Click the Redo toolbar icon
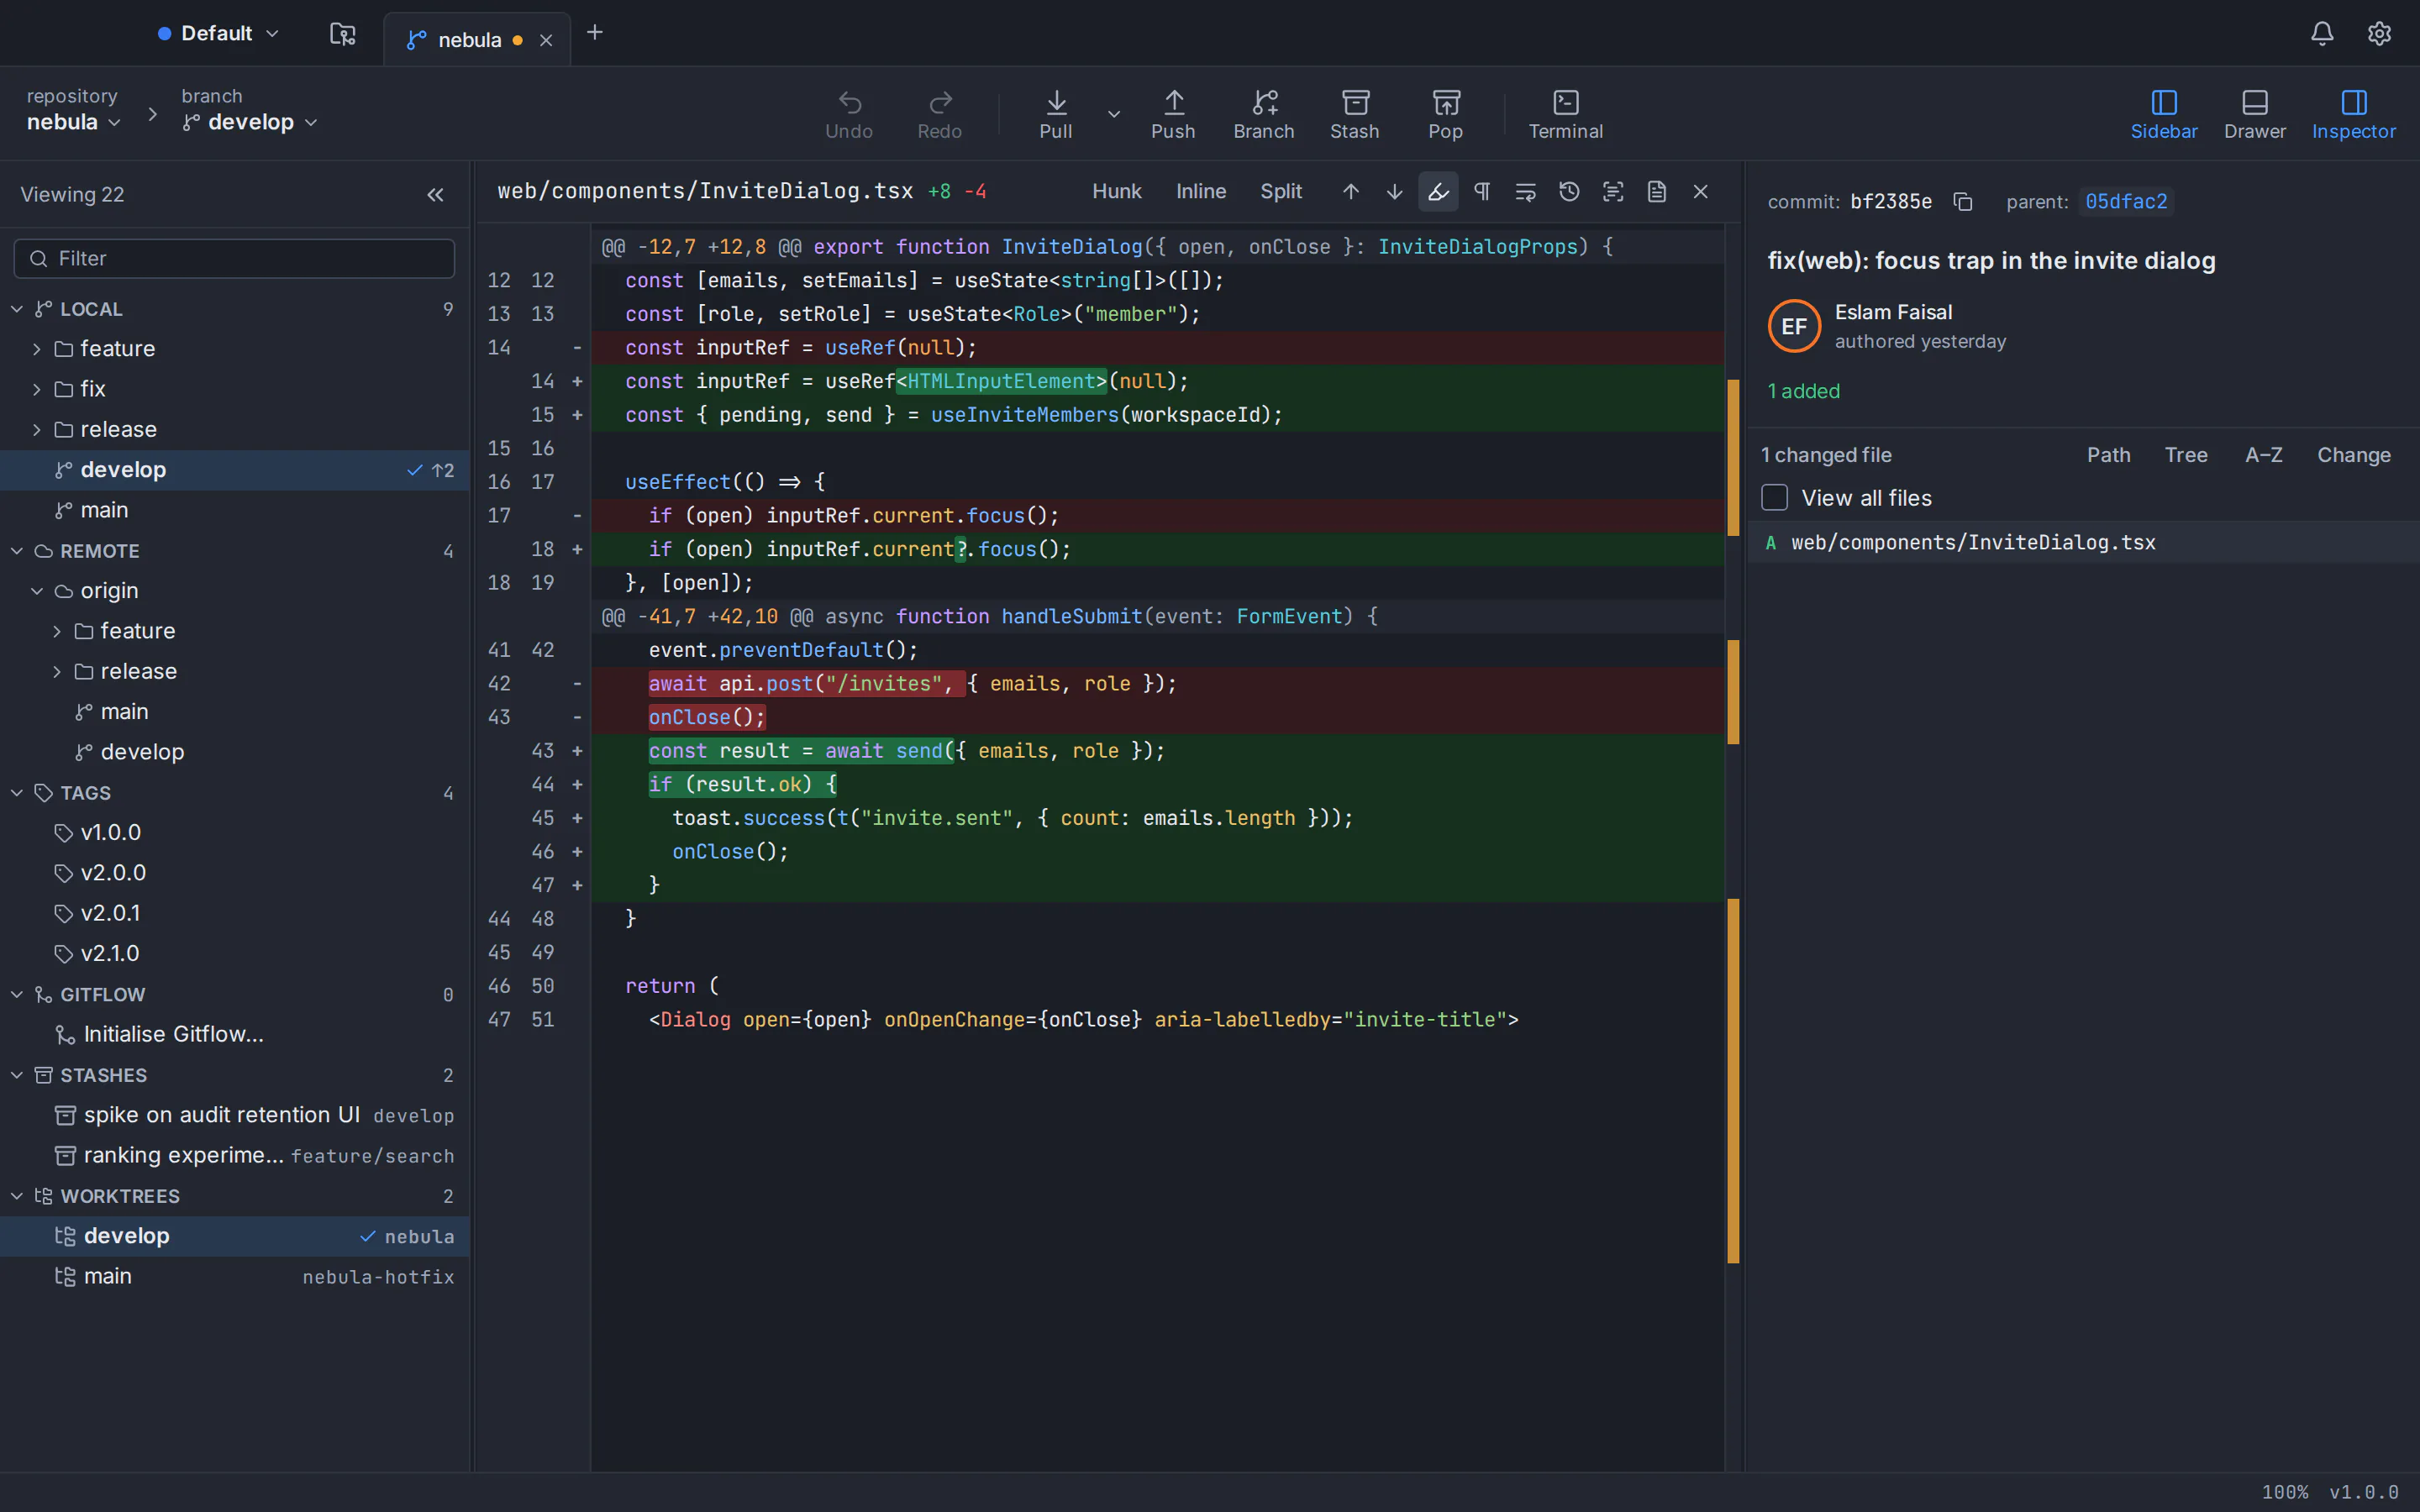The height and width of the screenshot is (1512, 2420). (939, 115)
